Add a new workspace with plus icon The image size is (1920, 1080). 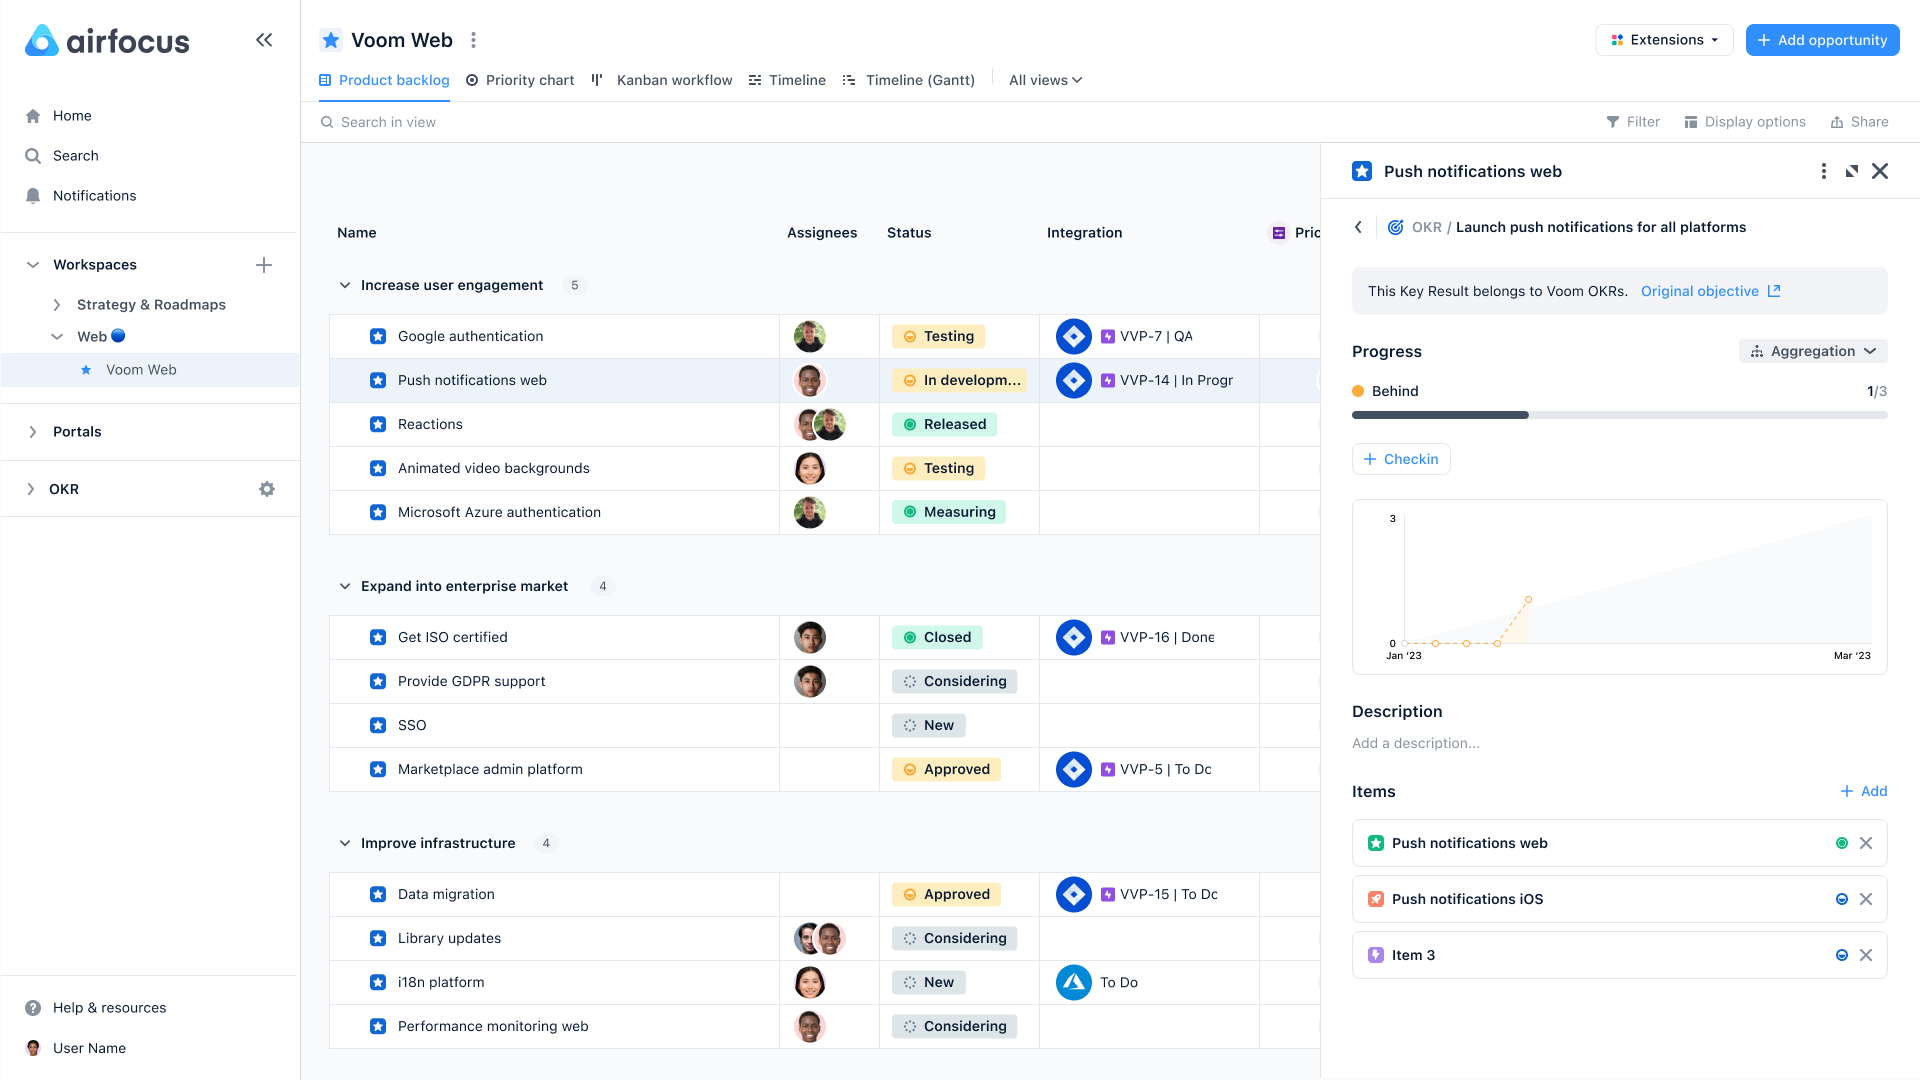coord(264,265)
